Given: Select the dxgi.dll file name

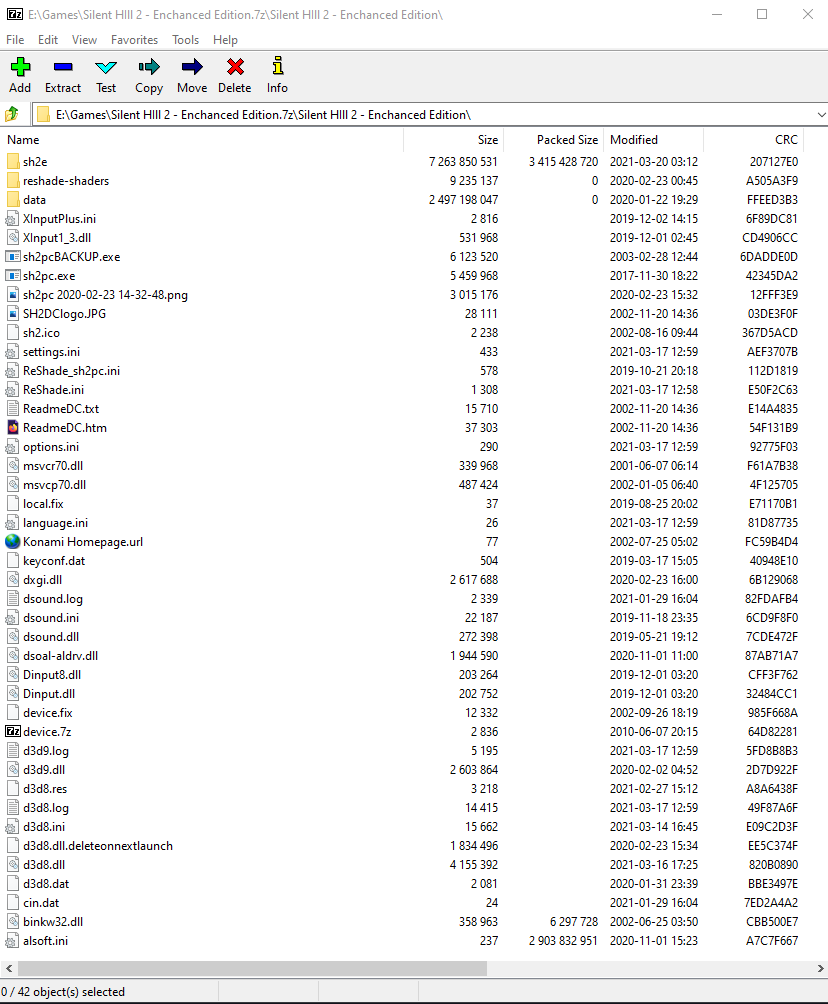Looking at the screenshot, I should click(43, 579).
